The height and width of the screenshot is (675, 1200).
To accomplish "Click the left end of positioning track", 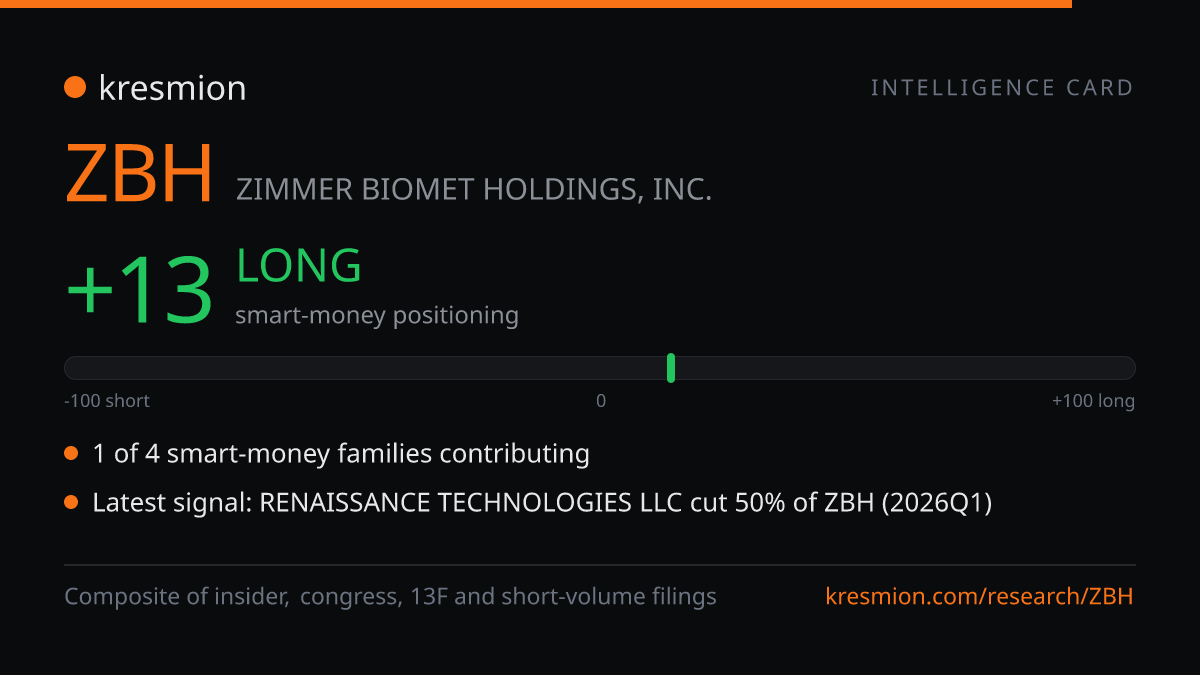I will (x=72, y=368).
